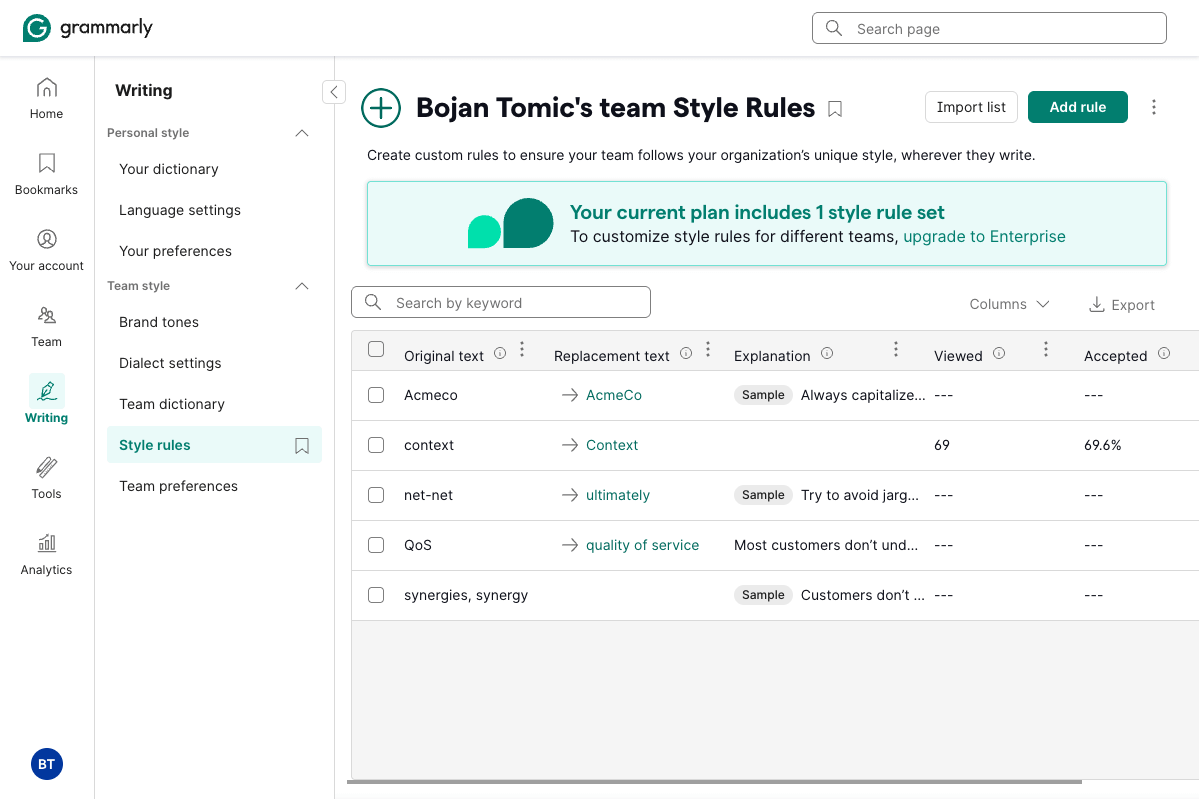Collapse the Team style section
Image resolution: width=1199 pixels, height=799 pixels.
302,286
